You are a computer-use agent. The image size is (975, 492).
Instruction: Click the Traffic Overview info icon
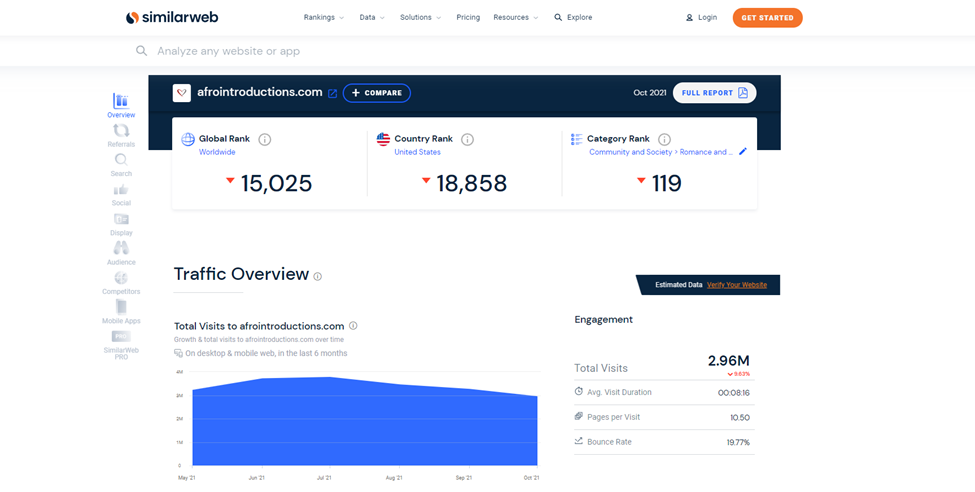[318, 276]
